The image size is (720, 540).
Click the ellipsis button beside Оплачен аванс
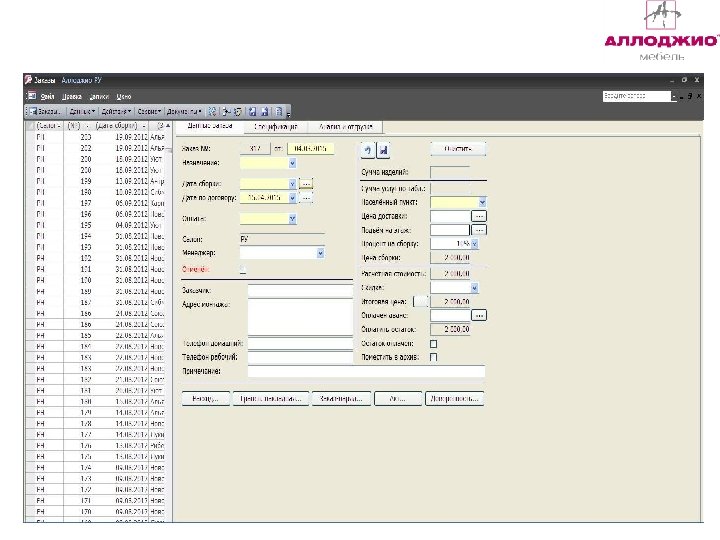pos(479,315)
